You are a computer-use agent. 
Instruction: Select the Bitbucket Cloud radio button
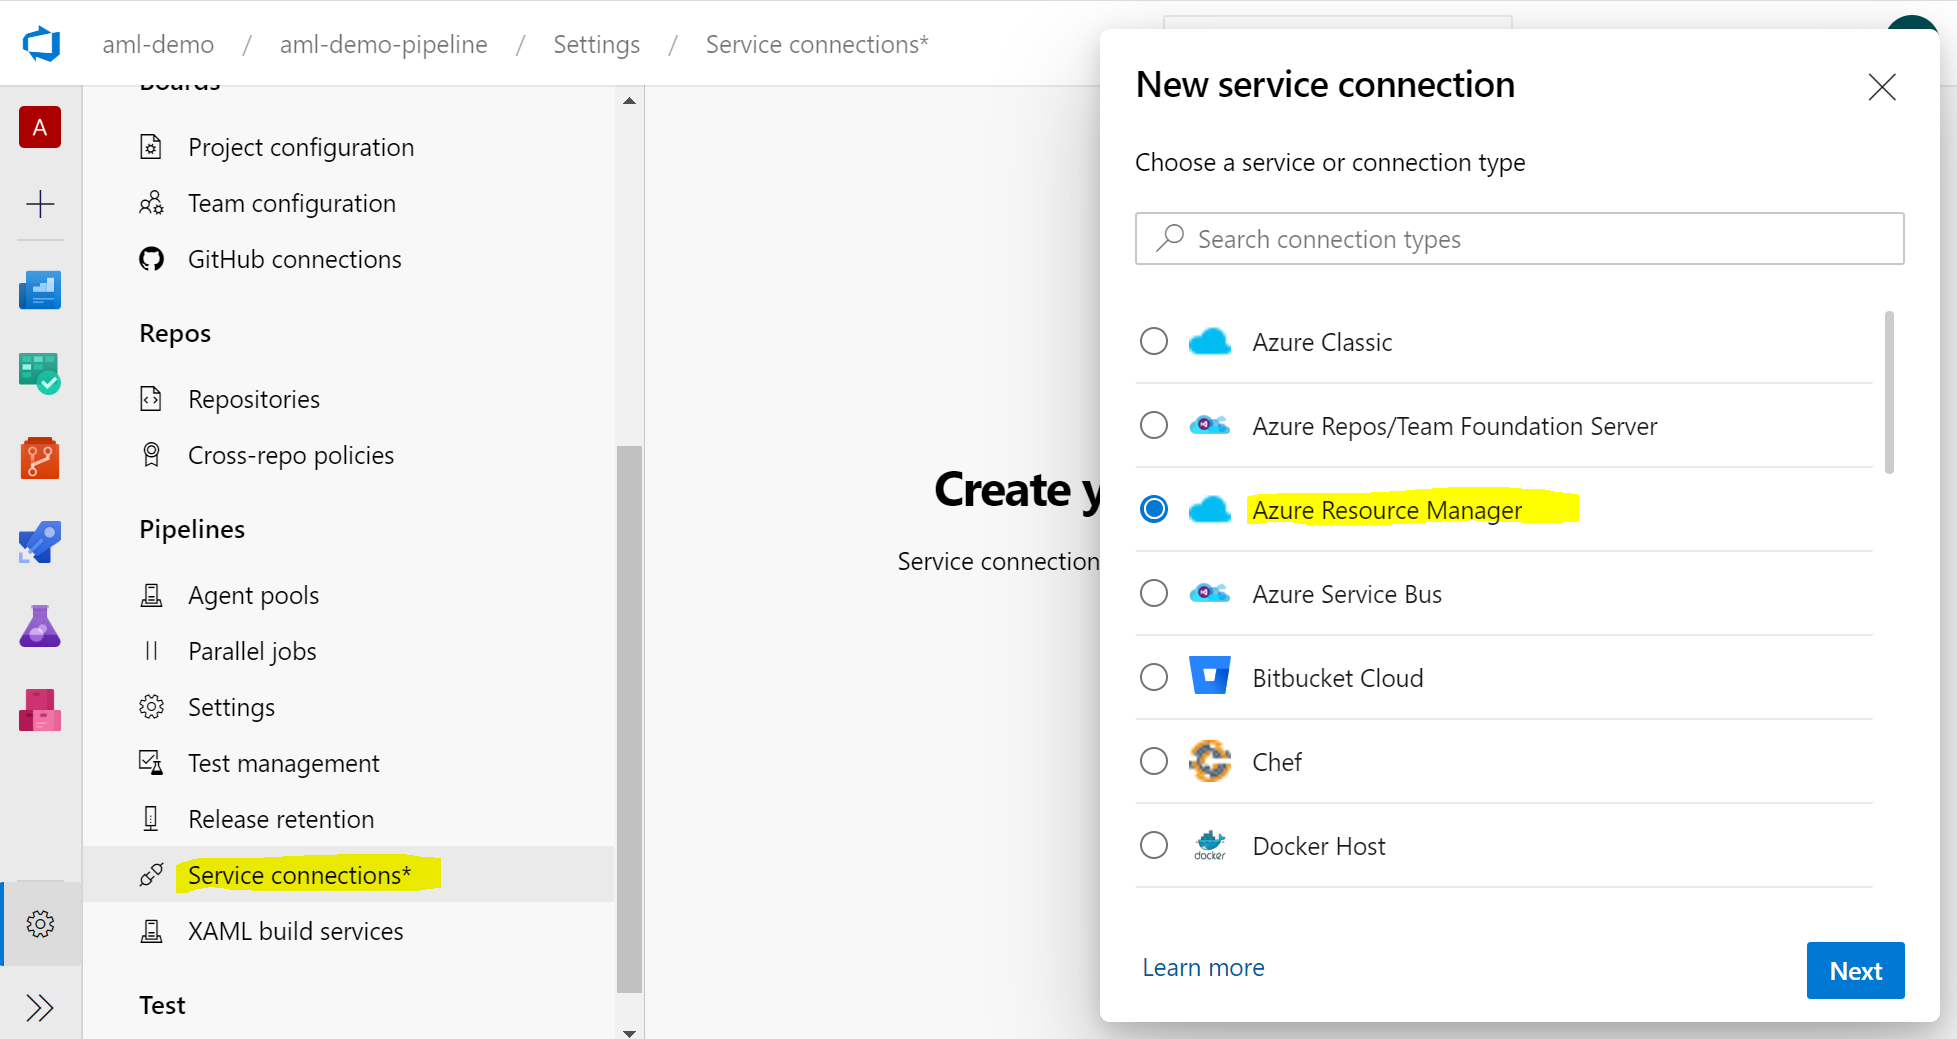pyautogui.click(x=1154, y=677)
